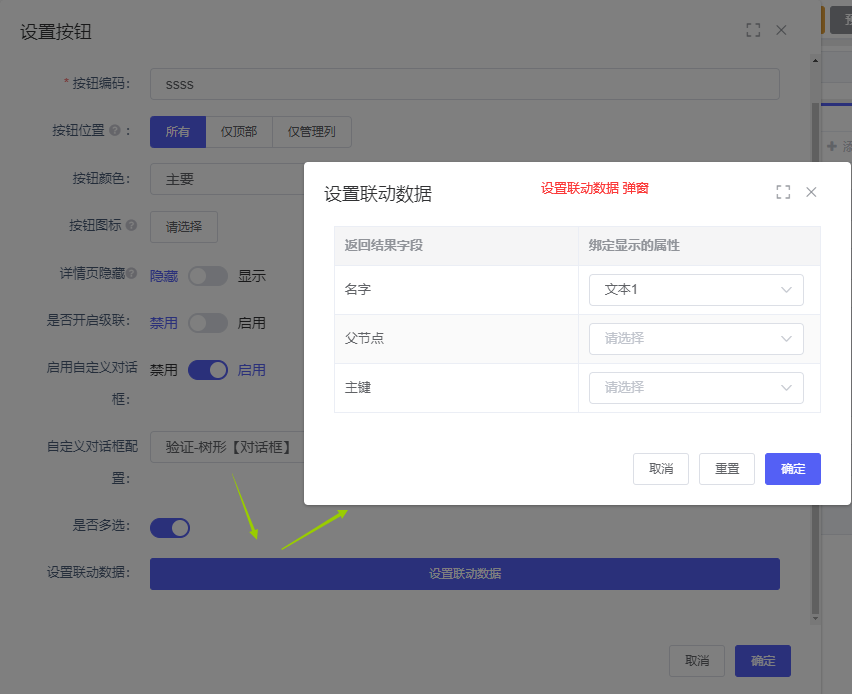This screenshot has width=852, height=694.
Task: Toggle the 是否多选 switch
Action: [170, 528]
